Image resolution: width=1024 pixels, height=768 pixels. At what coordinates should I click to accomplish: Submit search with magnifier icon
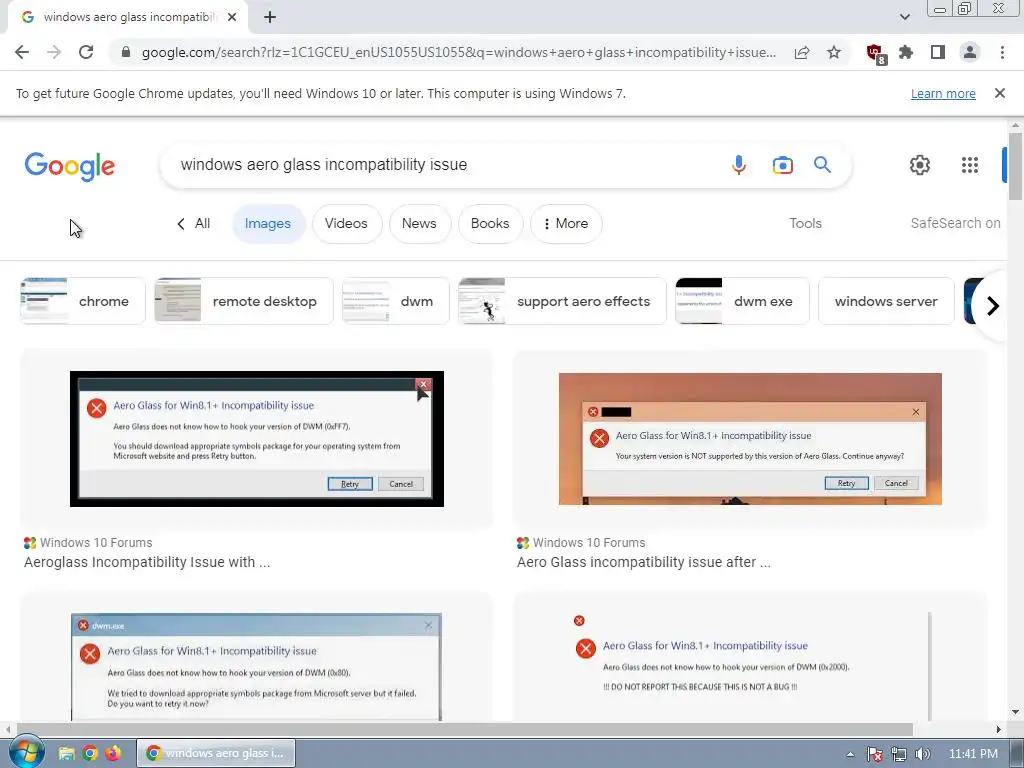click(822, 165)
